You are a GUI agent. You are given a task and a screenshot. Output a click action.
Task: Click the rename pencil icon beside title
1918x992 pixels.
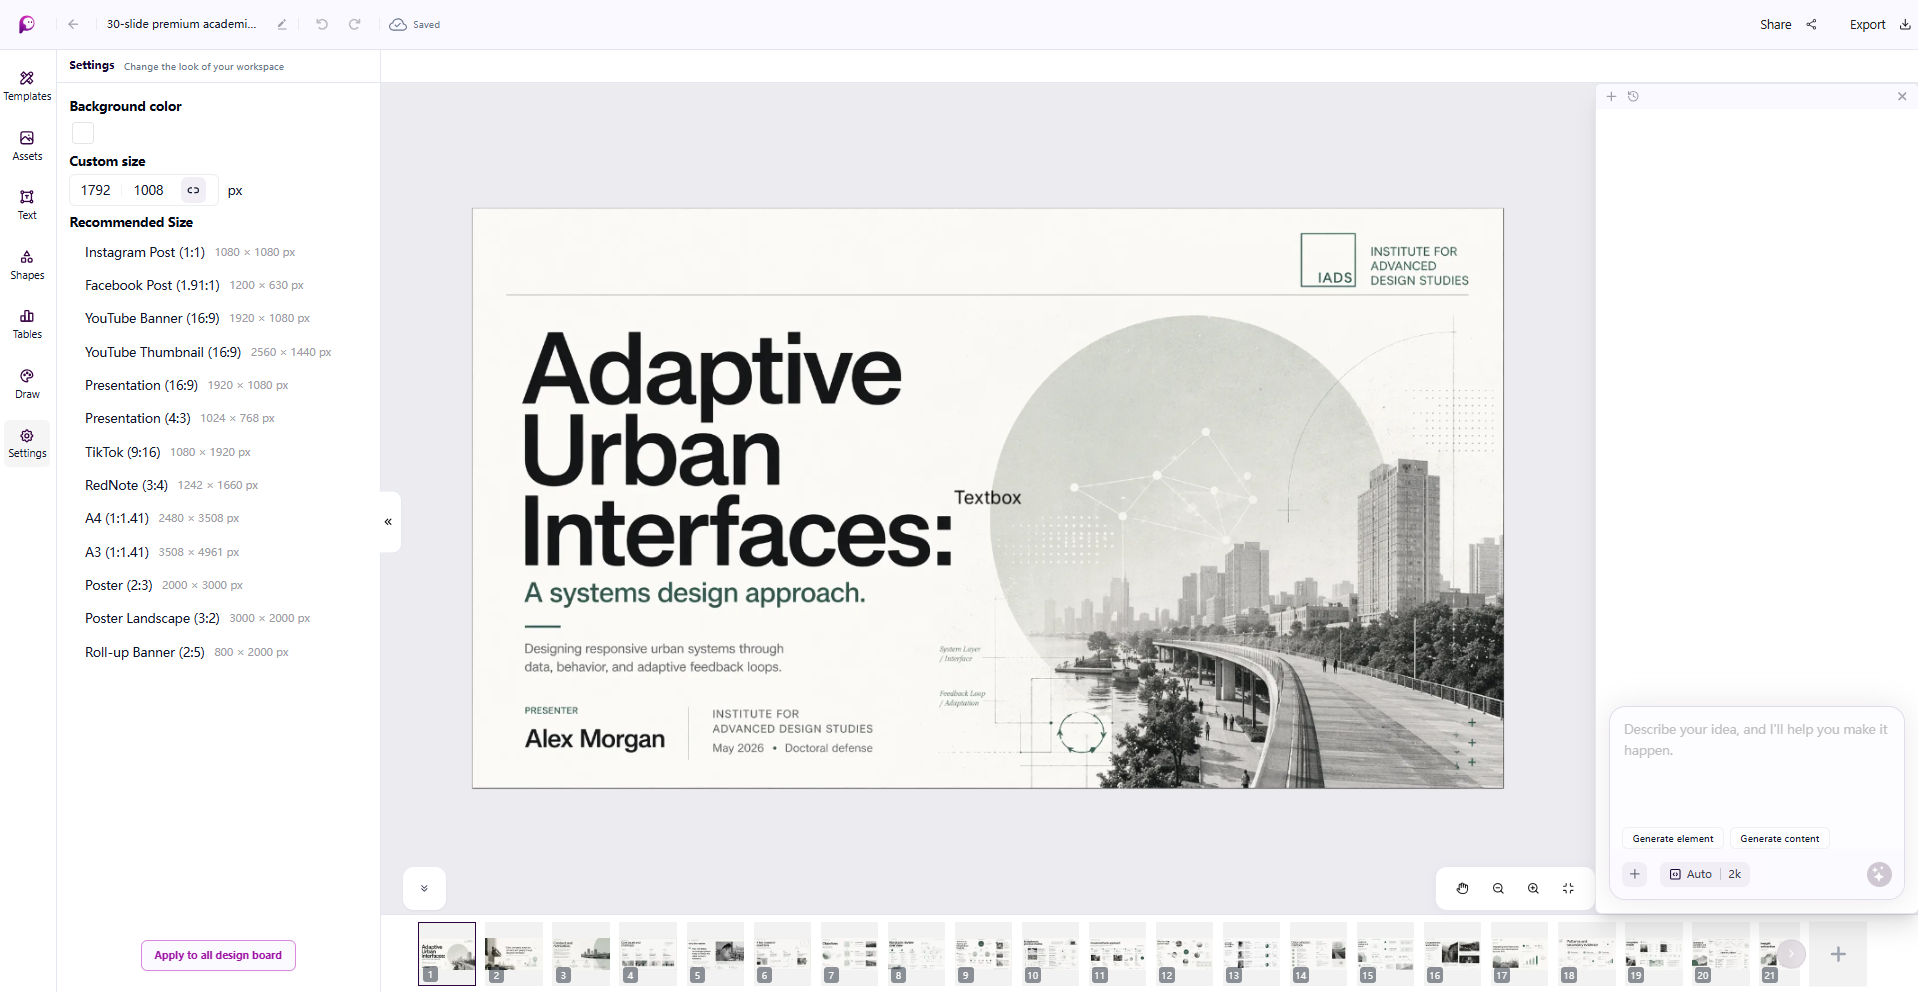tap(282, 24)
